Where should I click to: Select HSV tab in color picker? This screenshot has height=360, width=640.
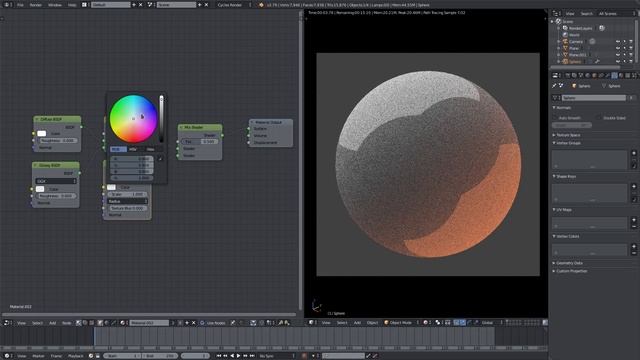tap(133, 149)
